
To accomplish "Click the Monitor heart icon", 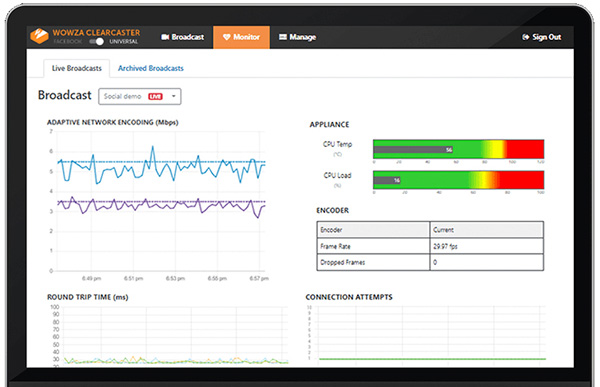I will (x=227, y=37).
